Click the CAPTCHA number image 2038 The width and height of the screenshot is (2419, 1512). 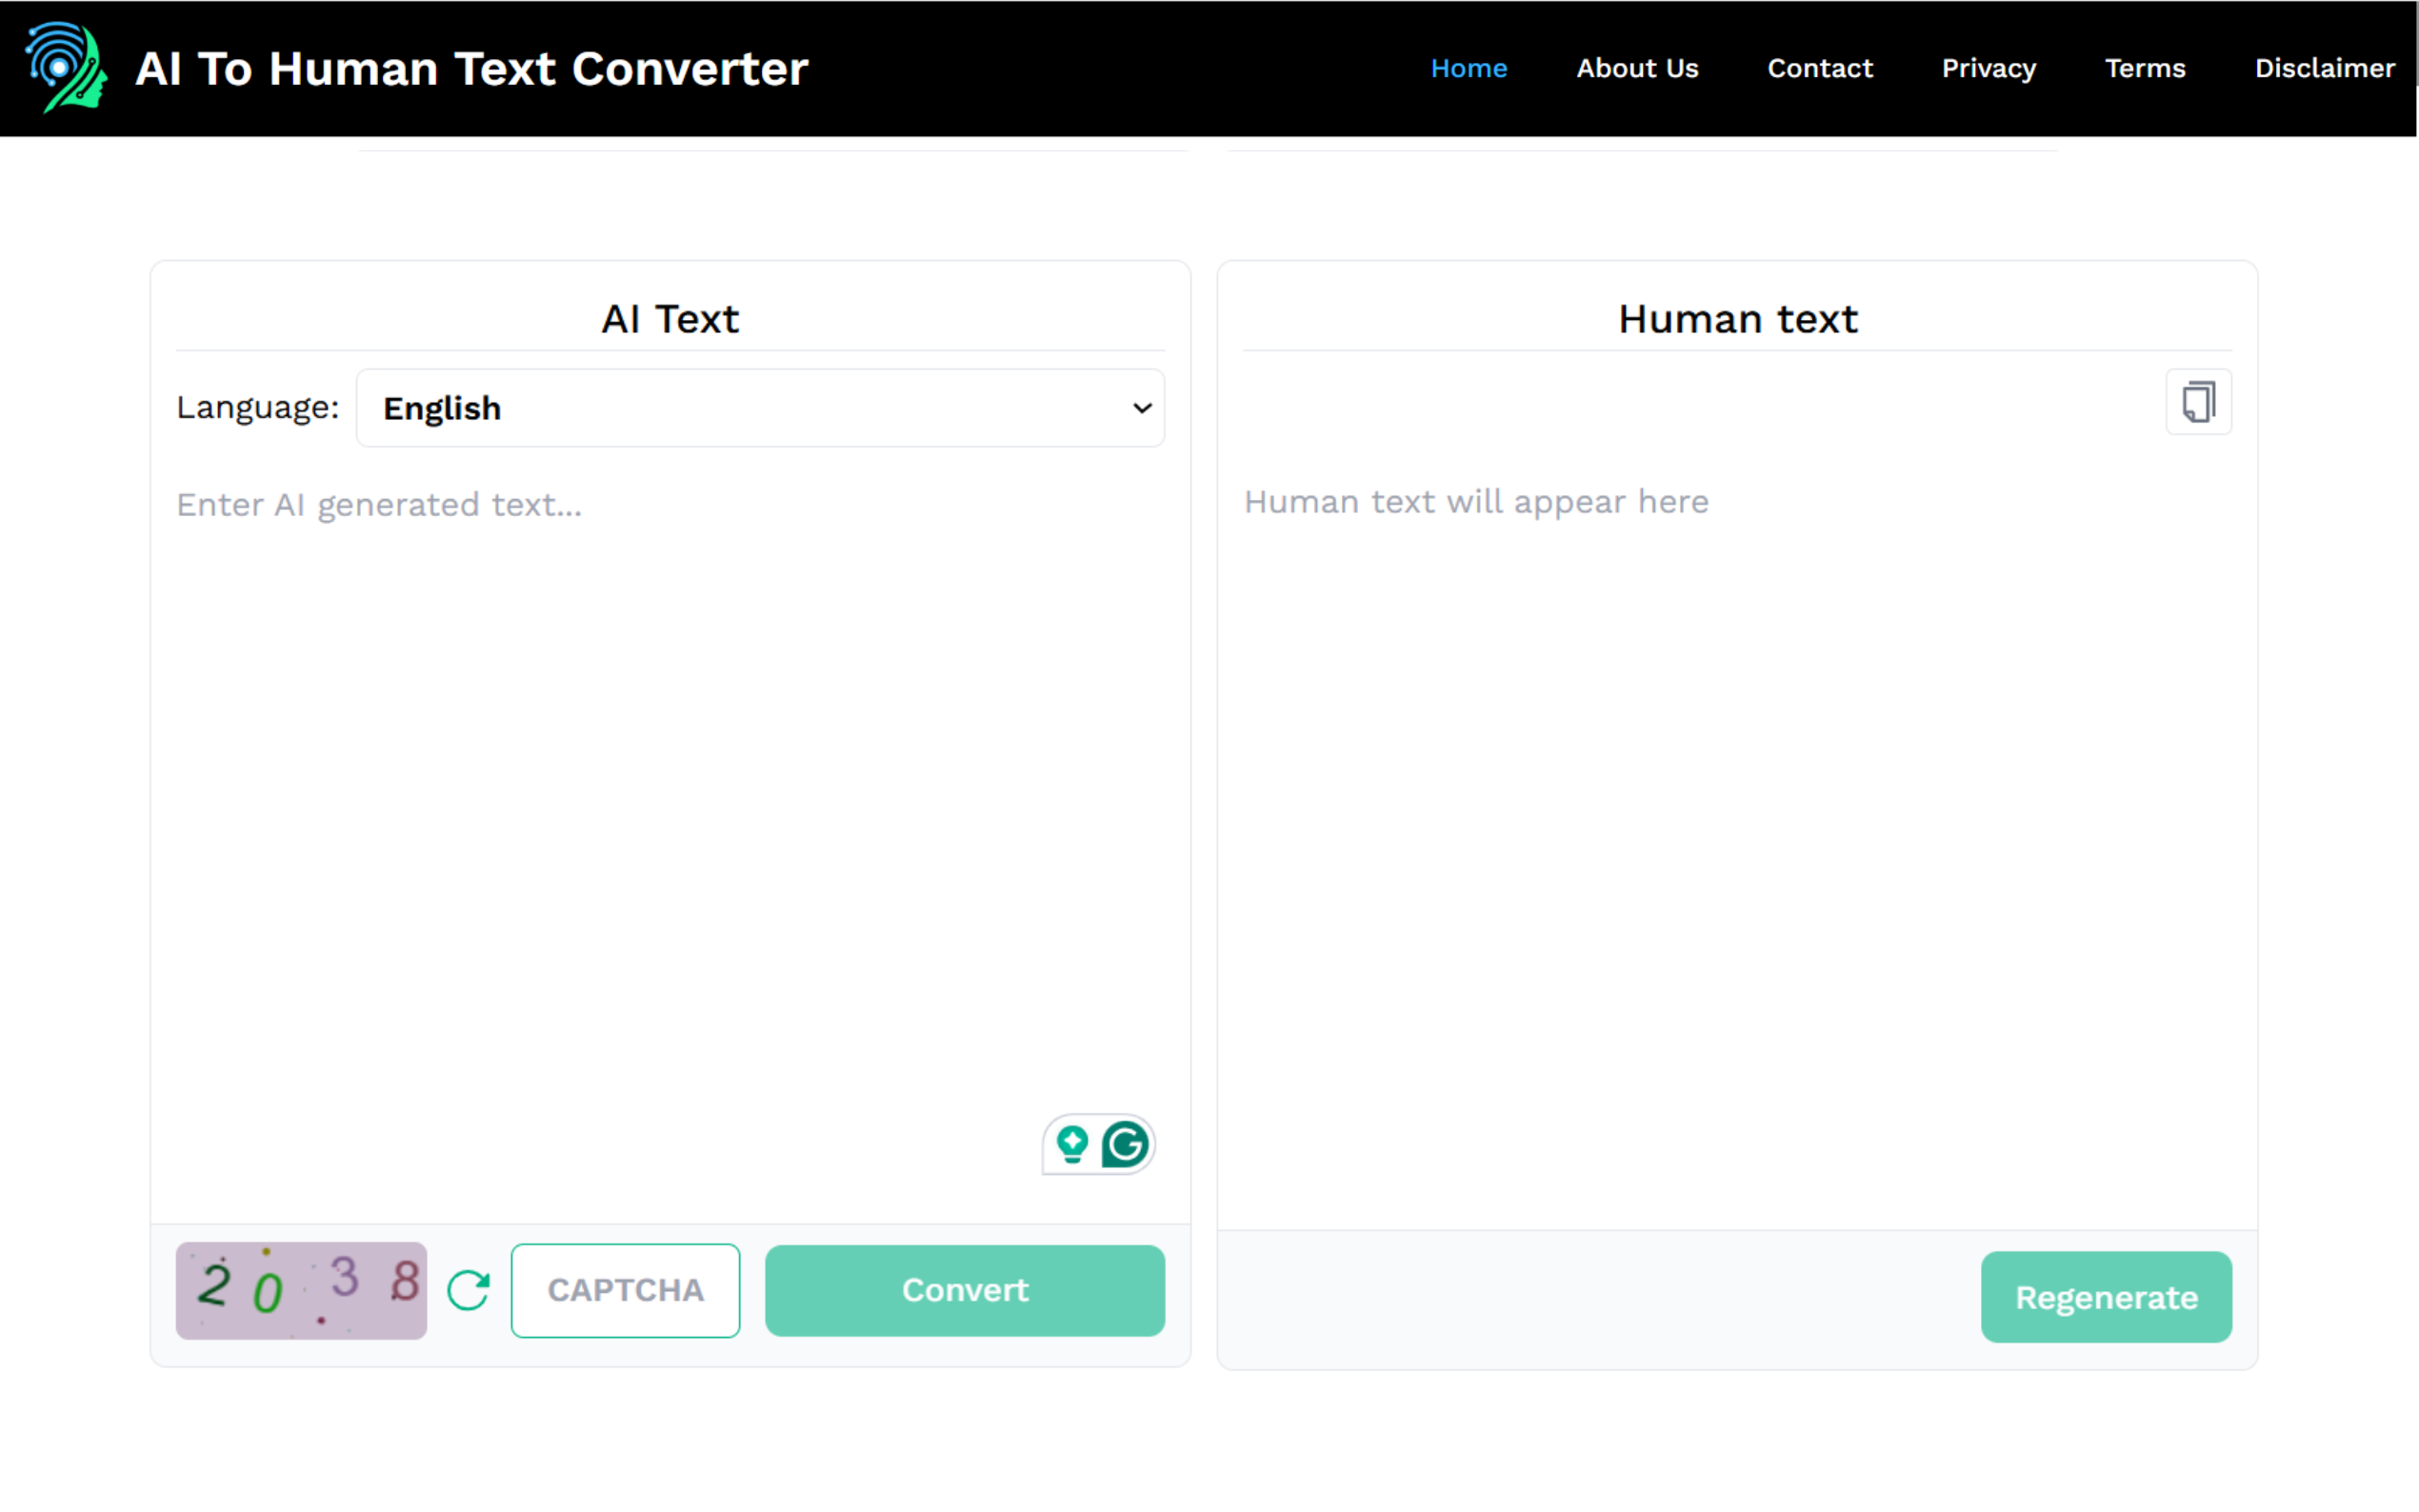[301, 1290]
